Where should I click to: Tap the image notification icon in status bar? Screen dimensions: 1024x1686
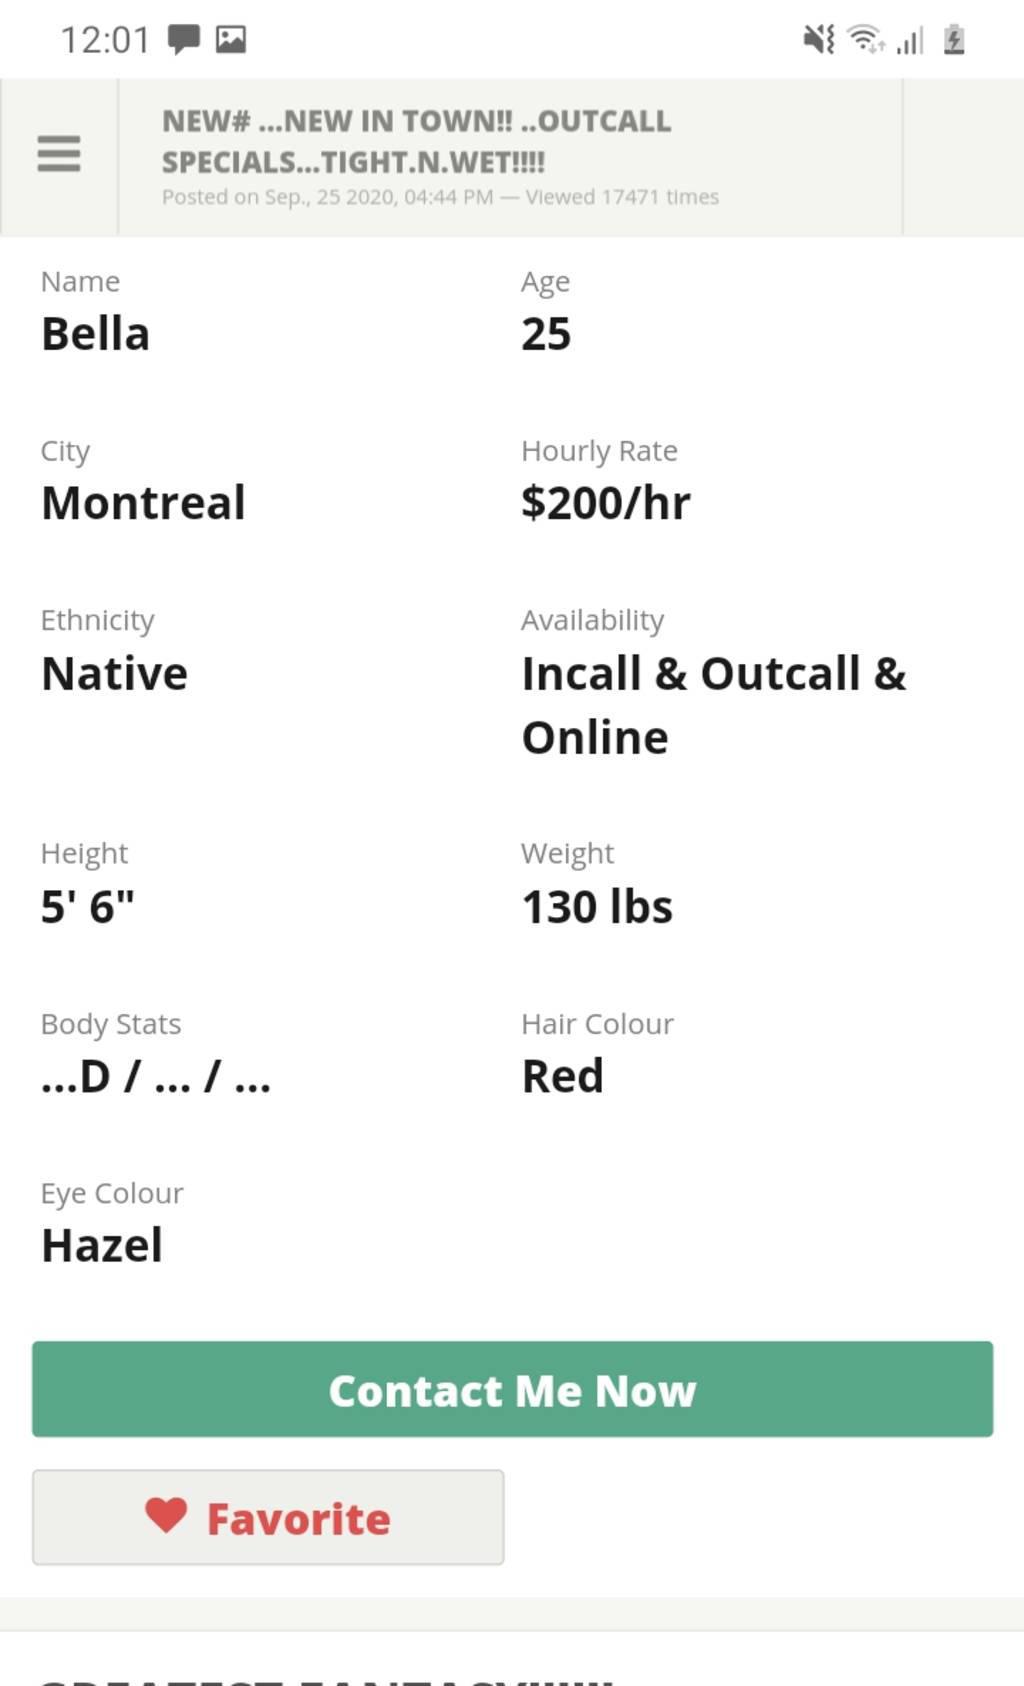231,40
